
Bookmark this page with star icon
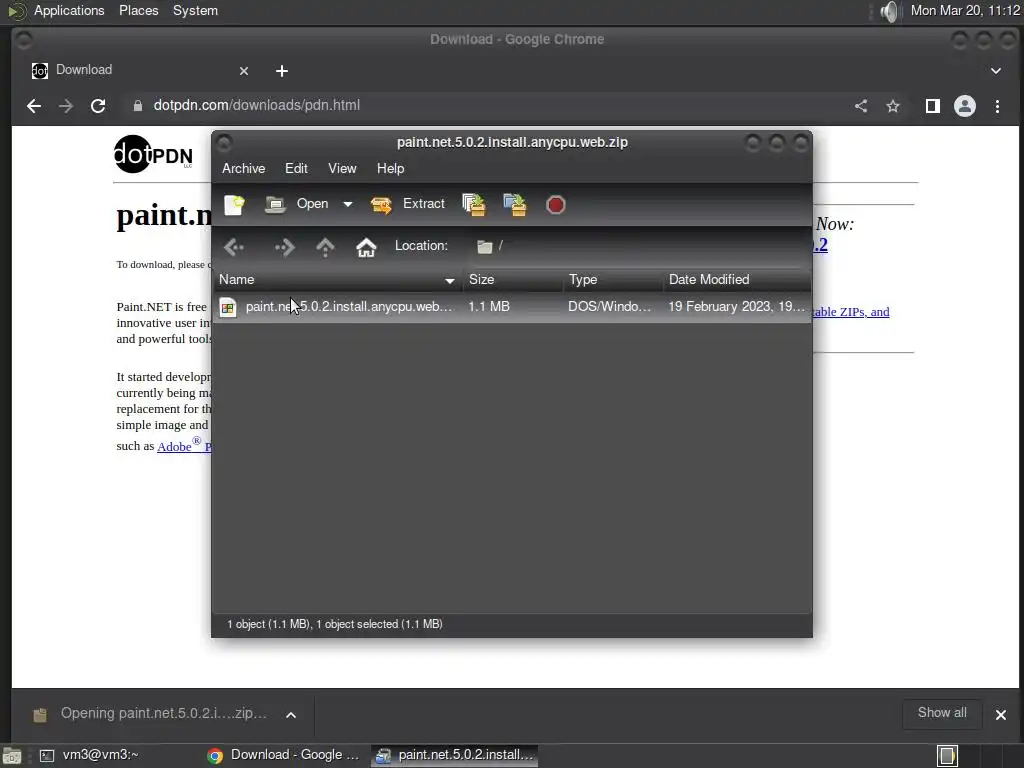893,106
